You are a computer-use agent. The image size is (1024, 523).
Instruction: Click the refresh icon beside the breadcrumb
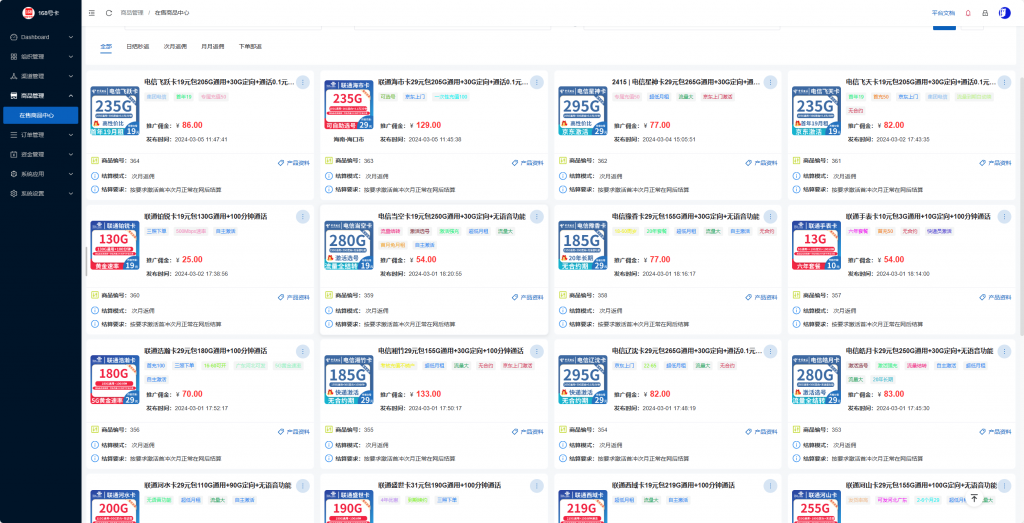pyautogui.click(x=107, y=13)
